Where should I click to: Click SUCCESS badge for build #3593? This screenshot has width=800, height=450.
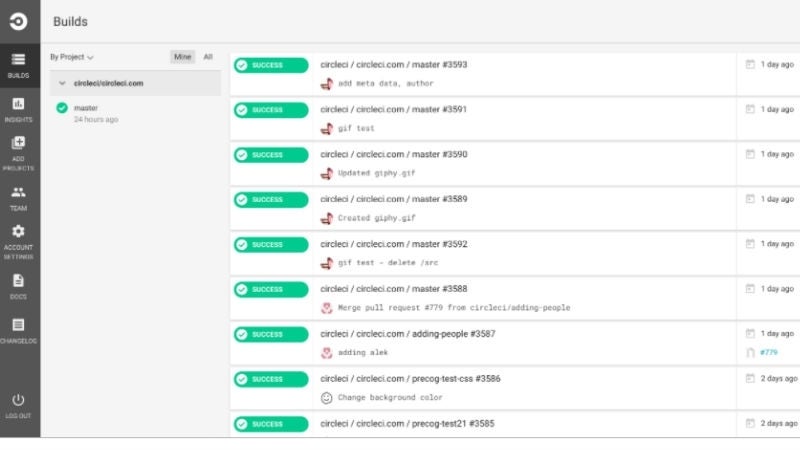click(271, 65)
